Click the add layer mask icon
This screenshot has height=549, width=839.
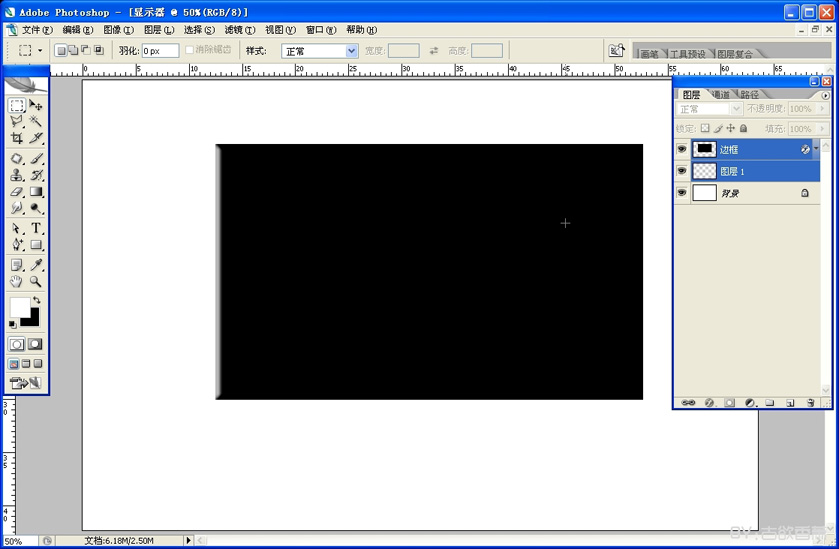click(729, 402)
